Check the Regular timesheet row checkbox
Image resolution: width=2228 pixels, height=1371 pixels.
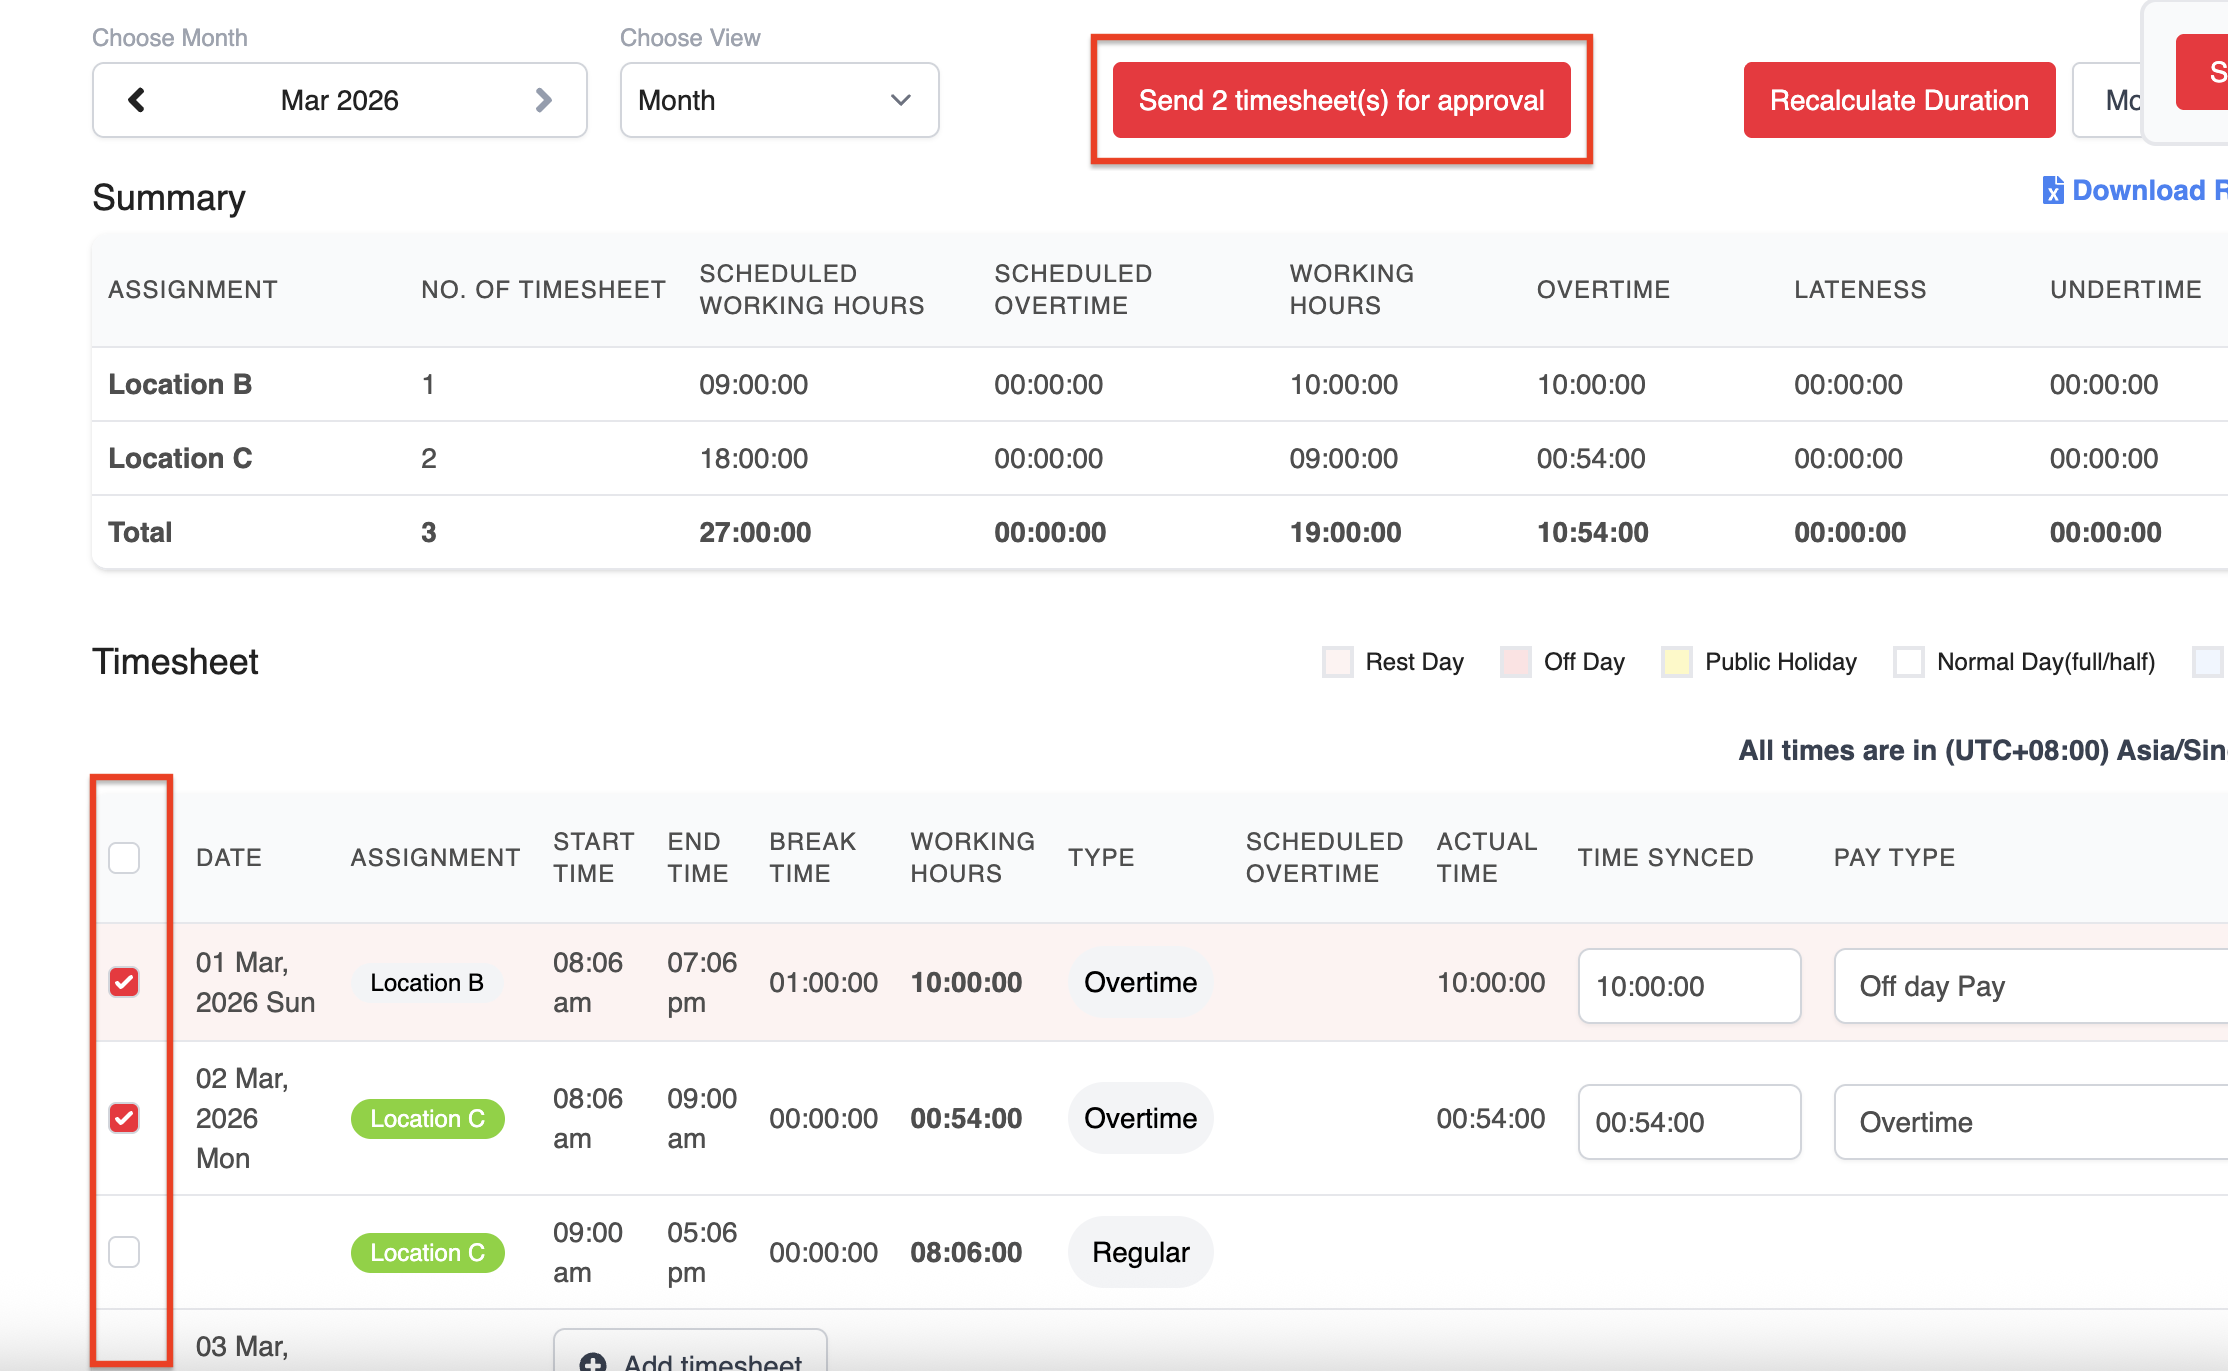124,1252
